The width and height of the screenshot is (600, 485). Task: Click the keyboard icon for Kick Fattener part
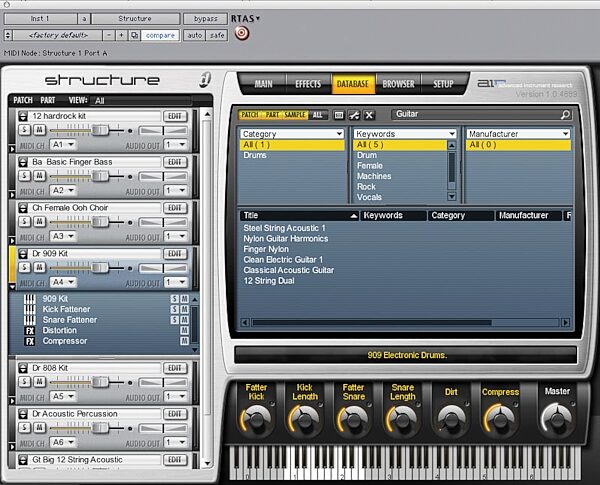point(29,309)
